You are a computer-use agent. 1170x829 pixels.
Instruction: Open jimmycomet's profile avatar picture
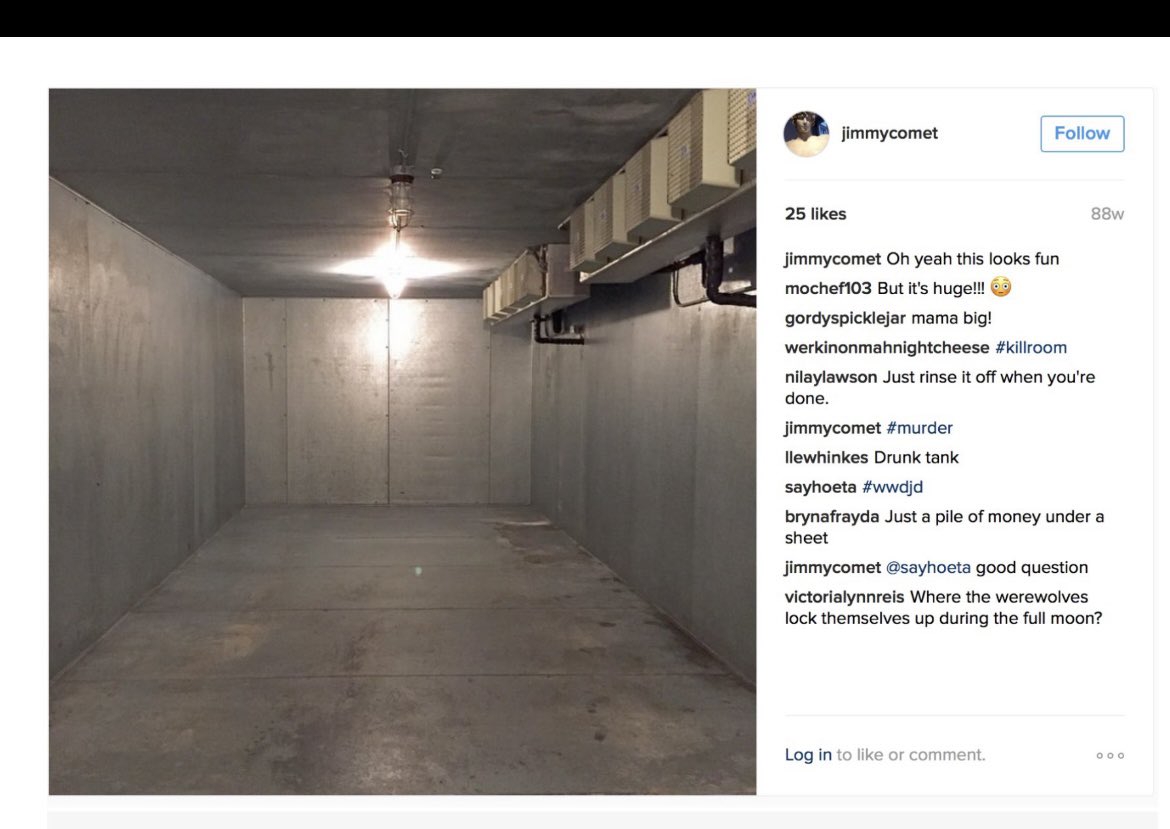pyautogui.click(x=806, y=134)
